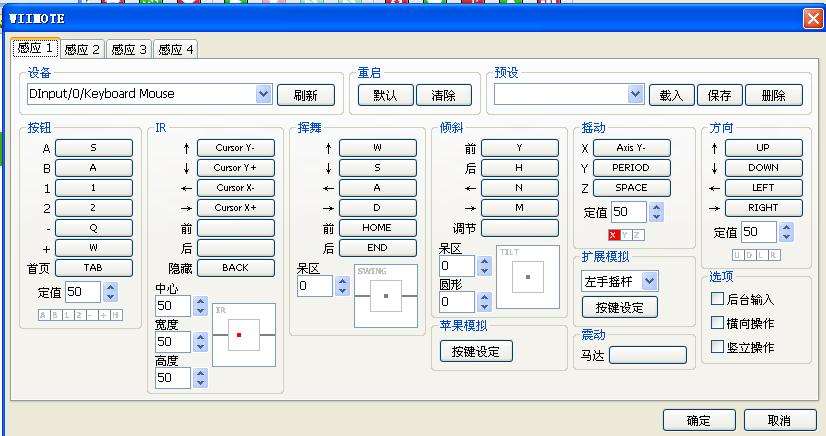
Task: Switch to the 感应 4 tab
Action: point(176,49)
